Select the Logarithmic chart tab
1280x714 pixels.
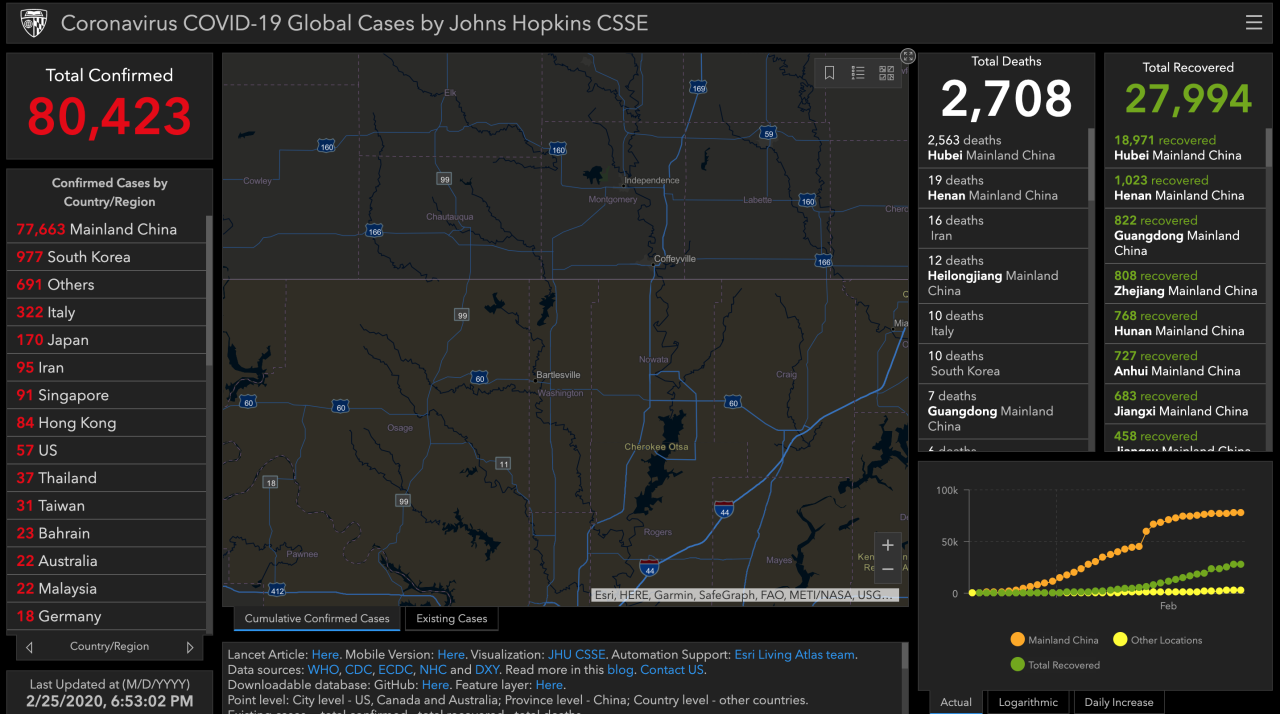tap(1028, 702)
